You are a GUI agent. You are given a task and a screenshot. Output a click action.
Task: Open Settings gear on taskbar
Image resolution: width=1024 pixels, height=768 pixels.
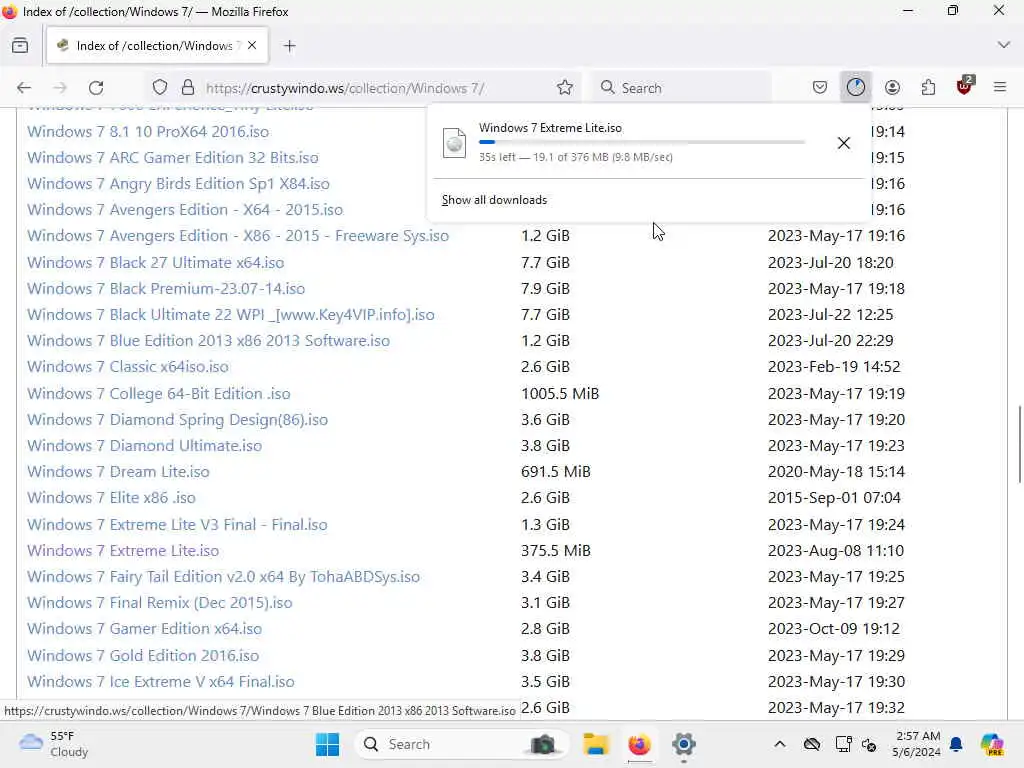click(x=683, y=744)
